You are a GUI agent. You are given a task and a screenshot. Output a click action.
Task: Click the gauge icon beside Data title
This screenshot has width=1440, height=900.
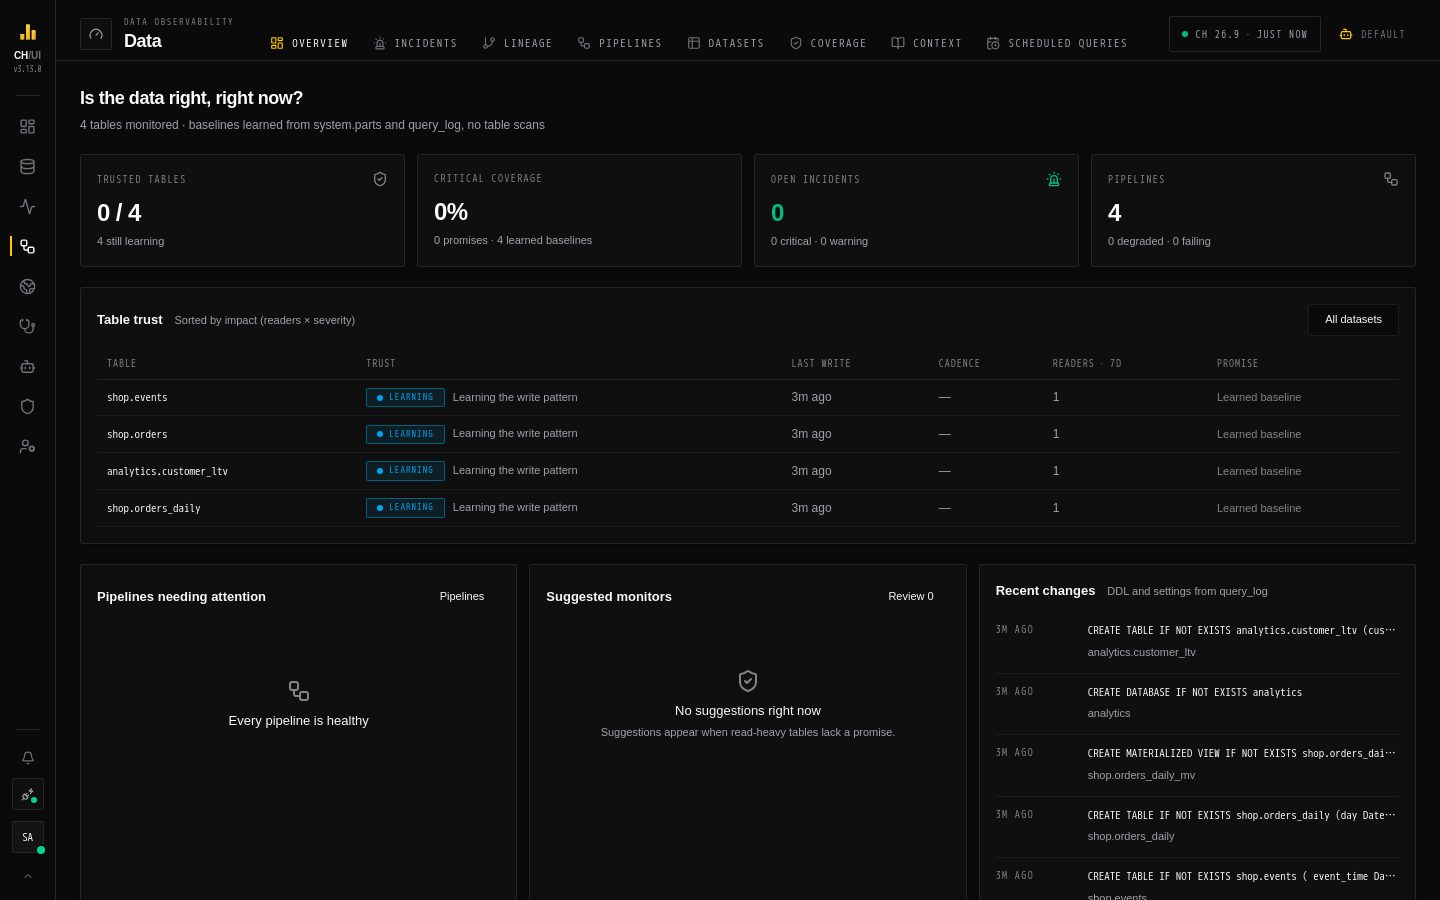click(x=96, y=34)
